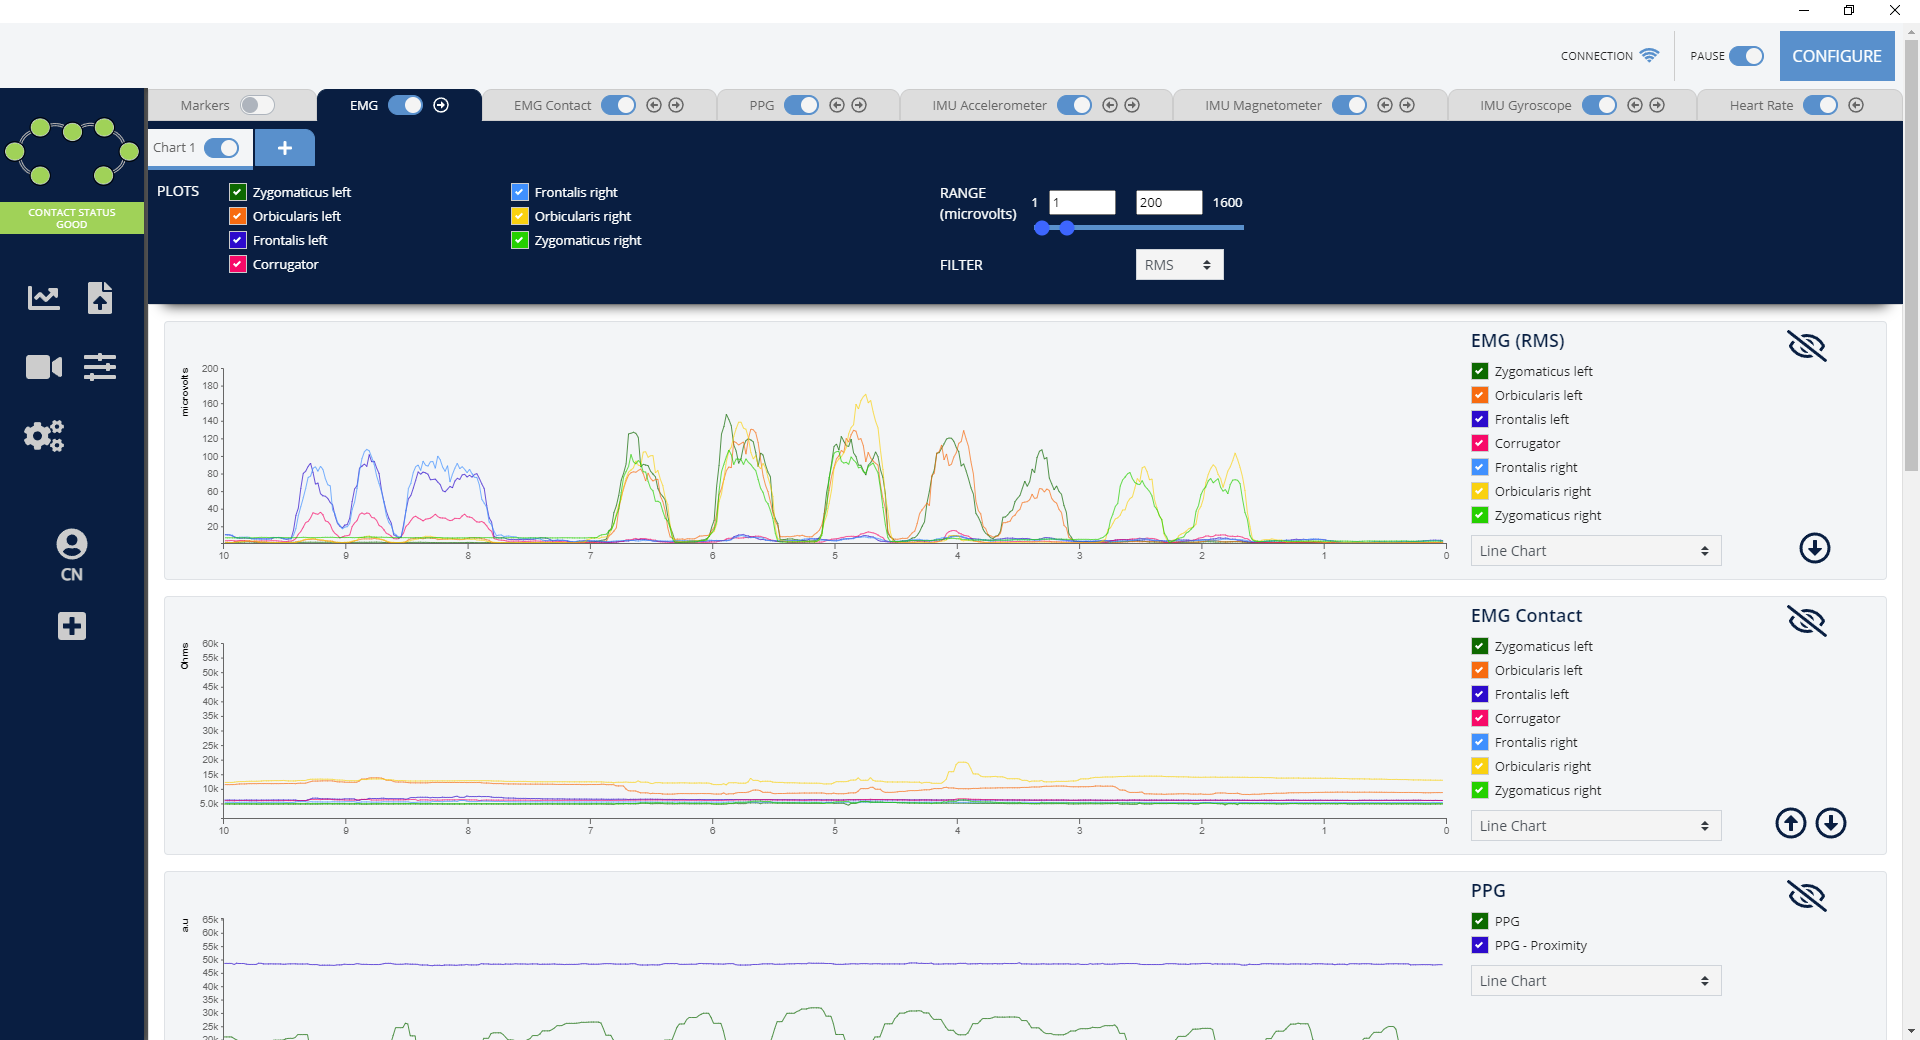Click the range slider right handle
The image size is (1920, 1040).
[x=1067, y=228]
